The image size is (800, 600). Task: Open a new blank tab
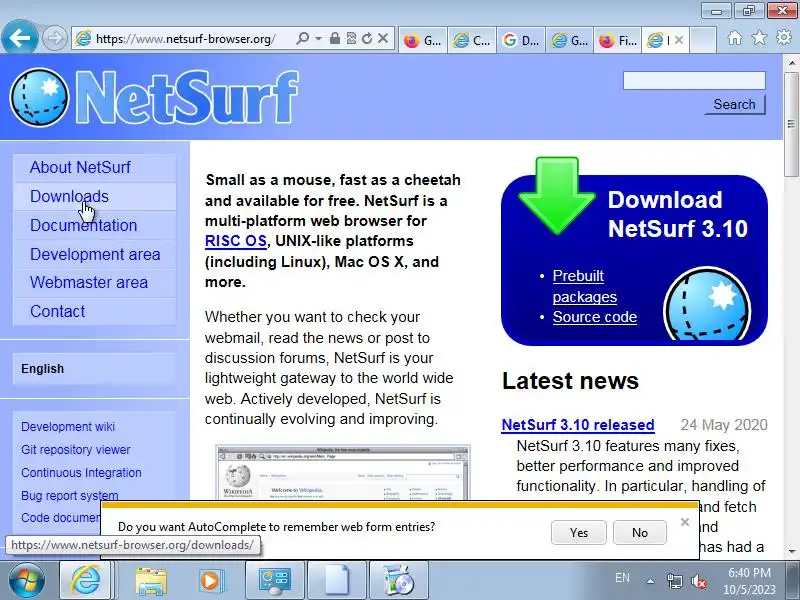tap(703, 40)
